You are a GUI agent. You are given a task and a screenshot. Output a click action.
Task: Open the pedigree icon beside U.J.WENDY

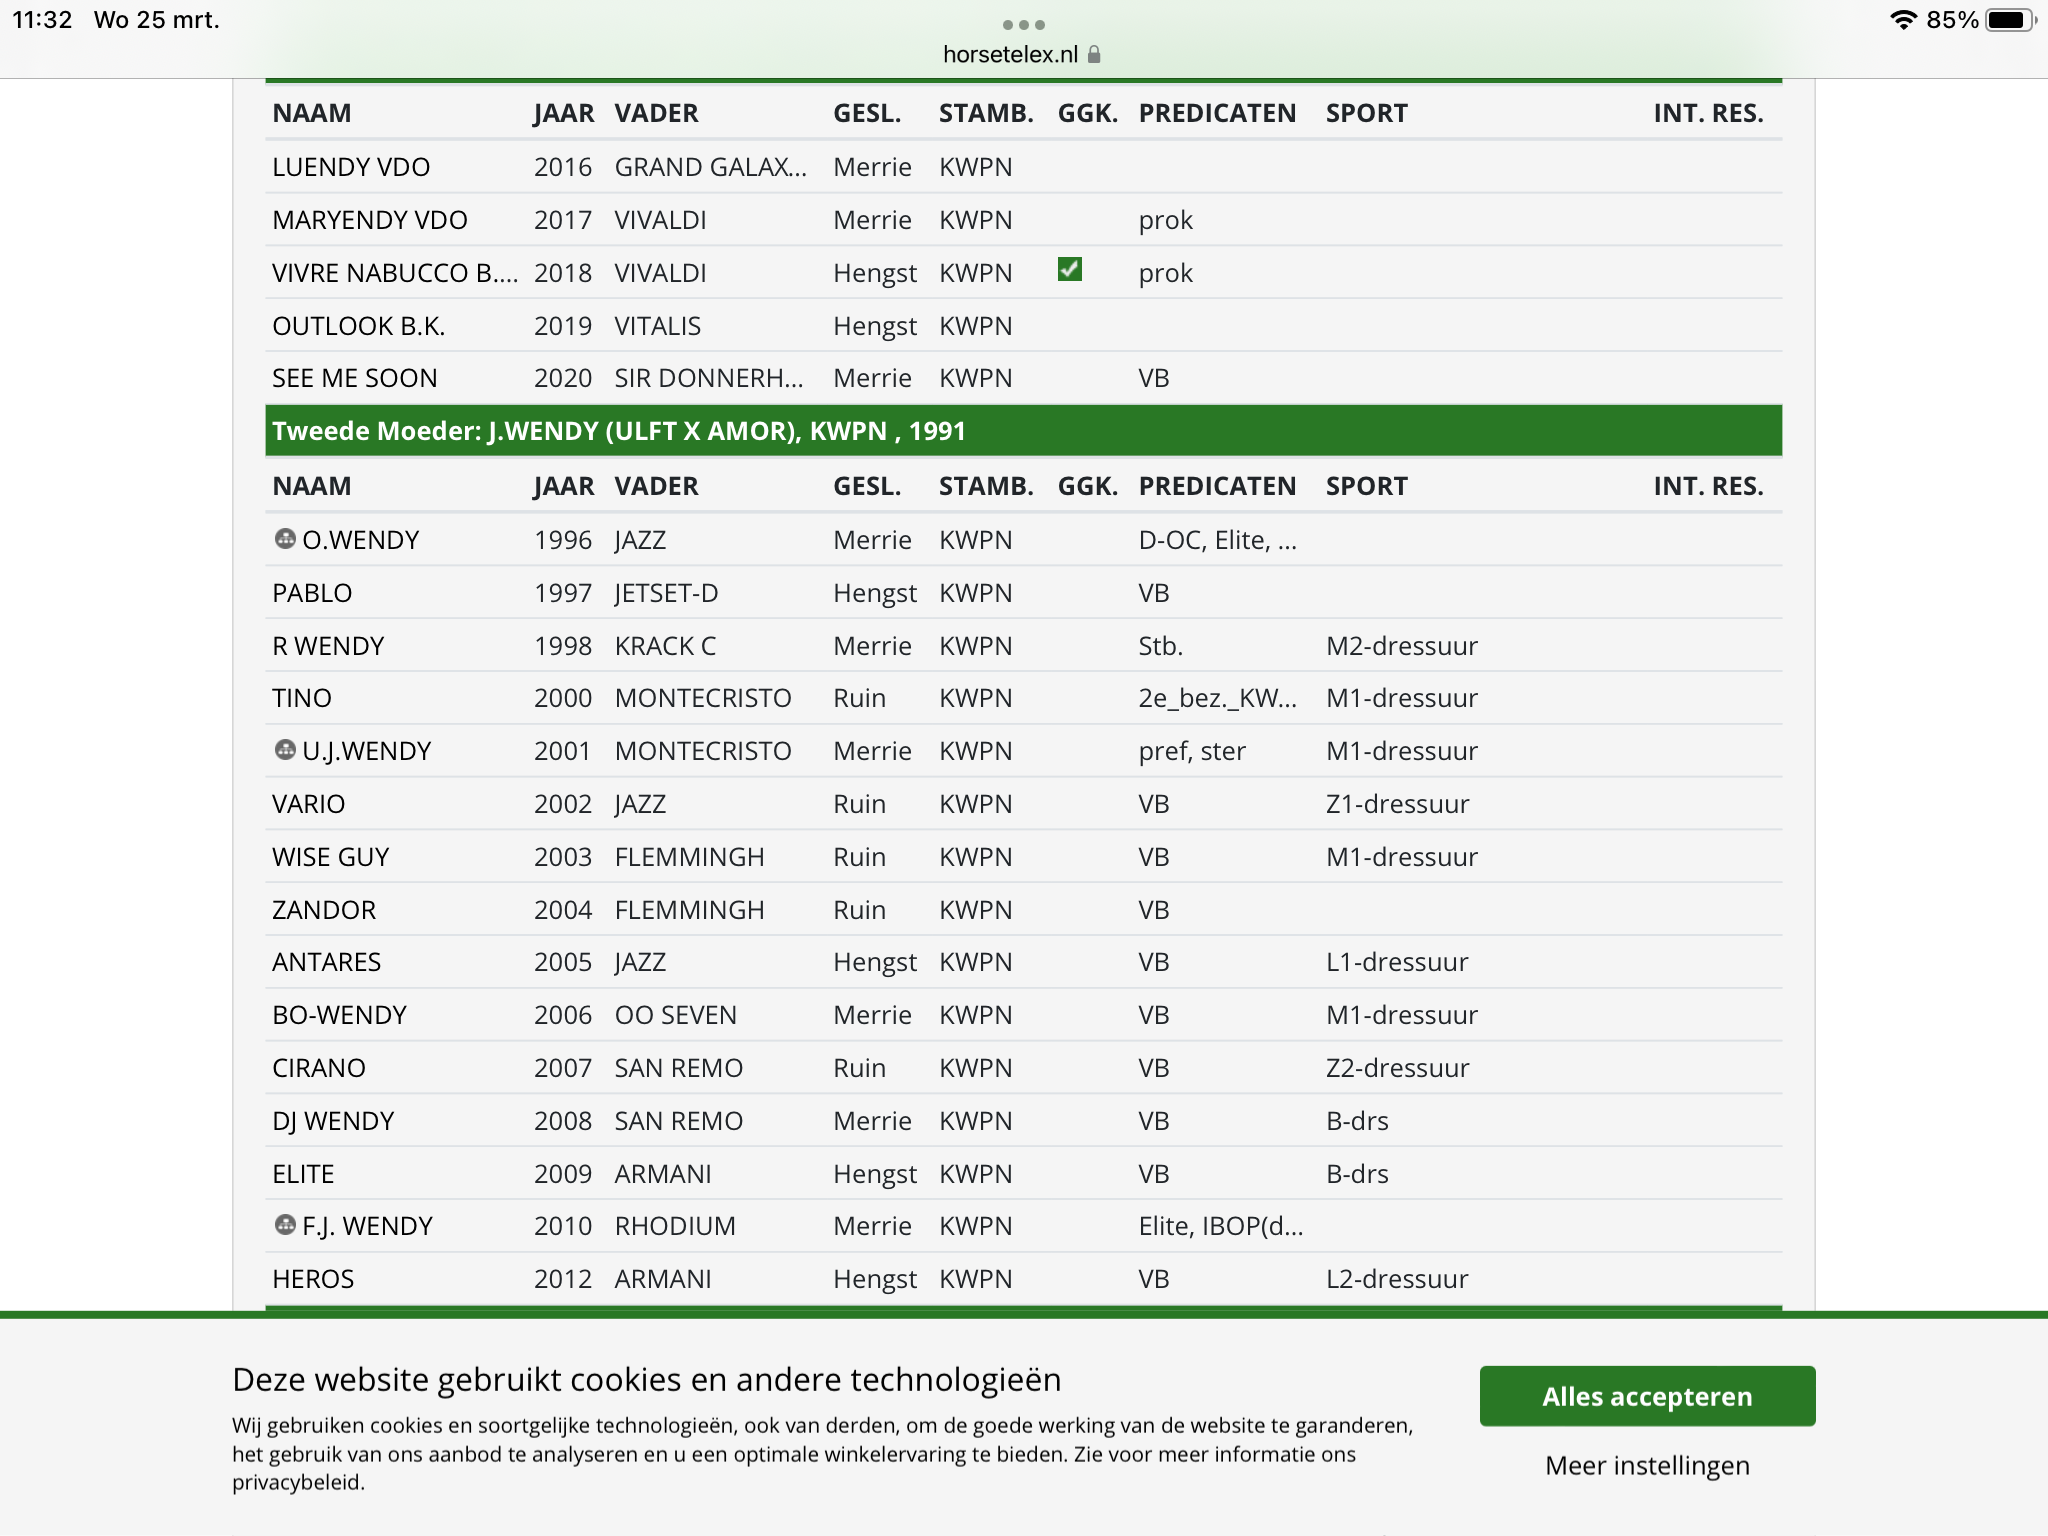[285, 750]
